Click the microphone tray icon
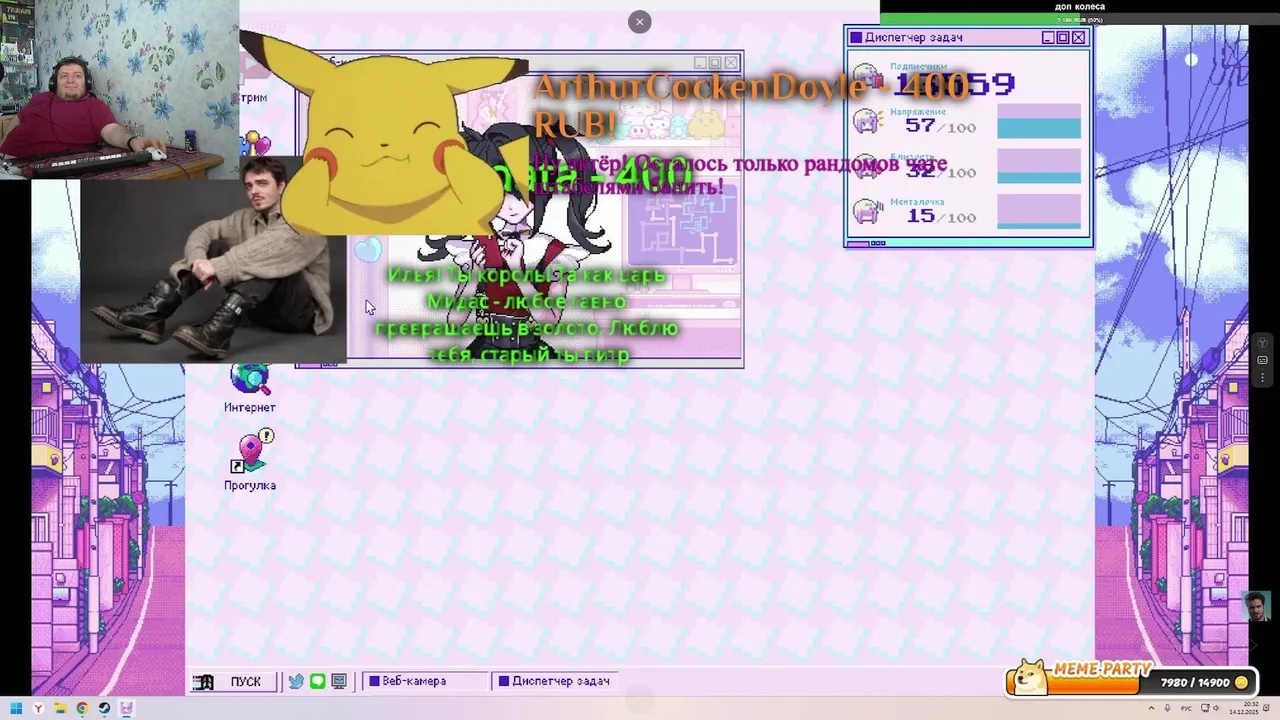Viewport: 1280px width, 720px height. (1167, 709)
